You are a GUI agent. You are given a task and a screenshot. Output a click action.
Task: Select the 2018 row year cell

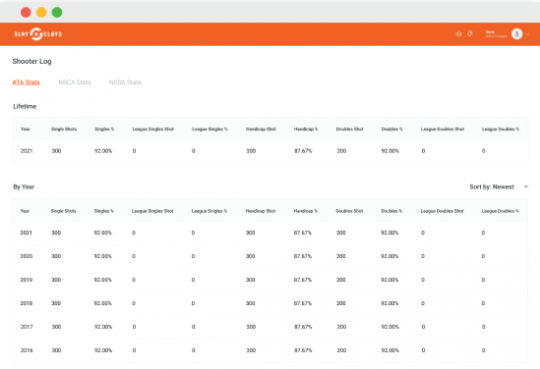[26, 303]
